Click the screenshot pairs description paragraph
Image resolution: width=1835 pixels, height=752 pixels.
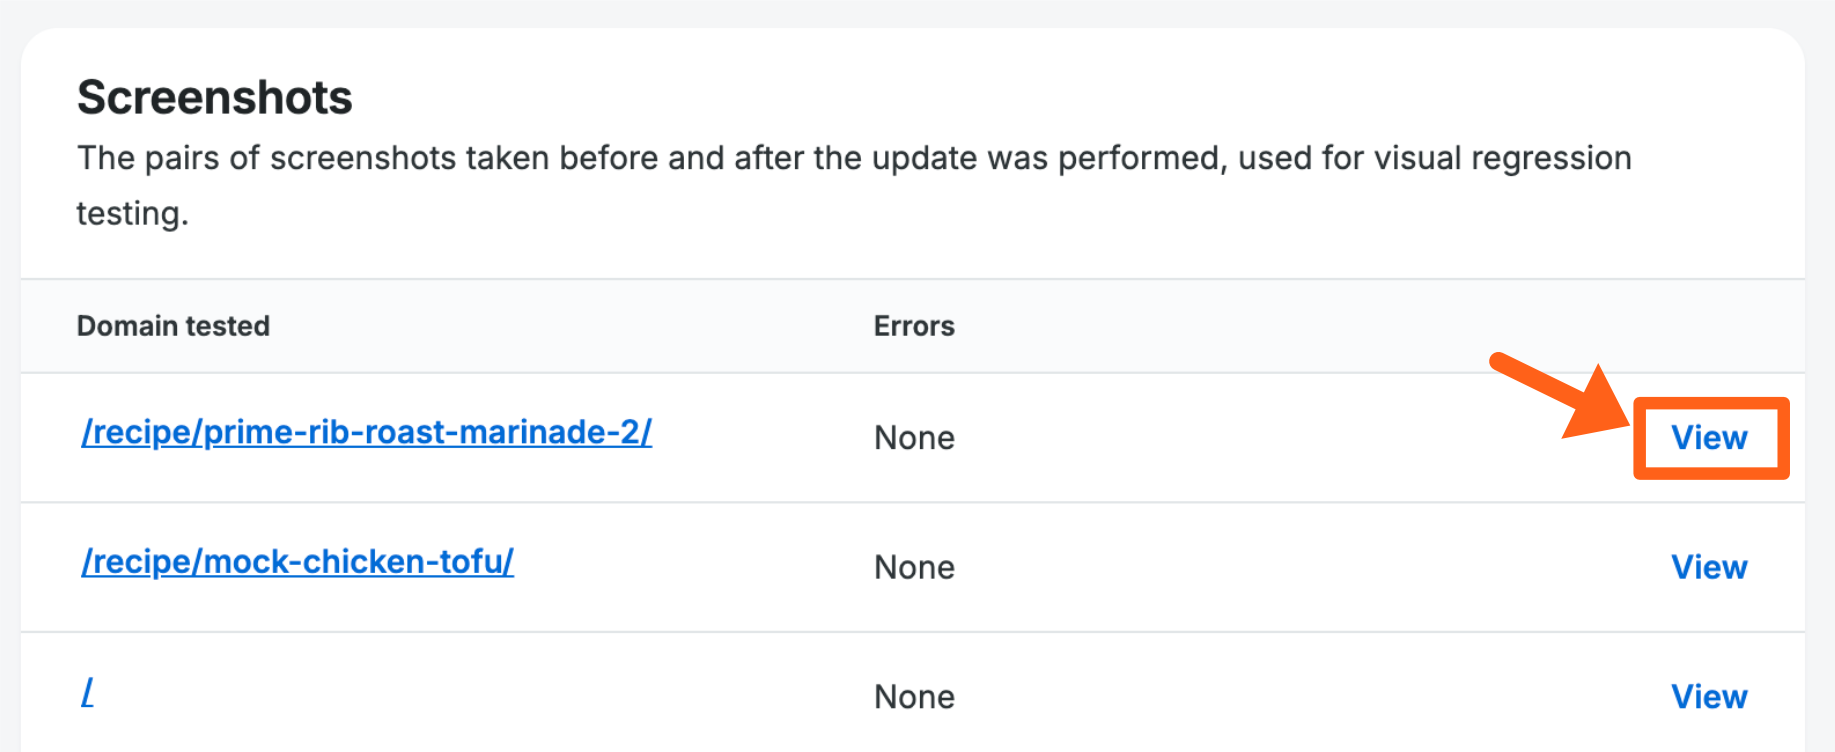tap(700, 159)
